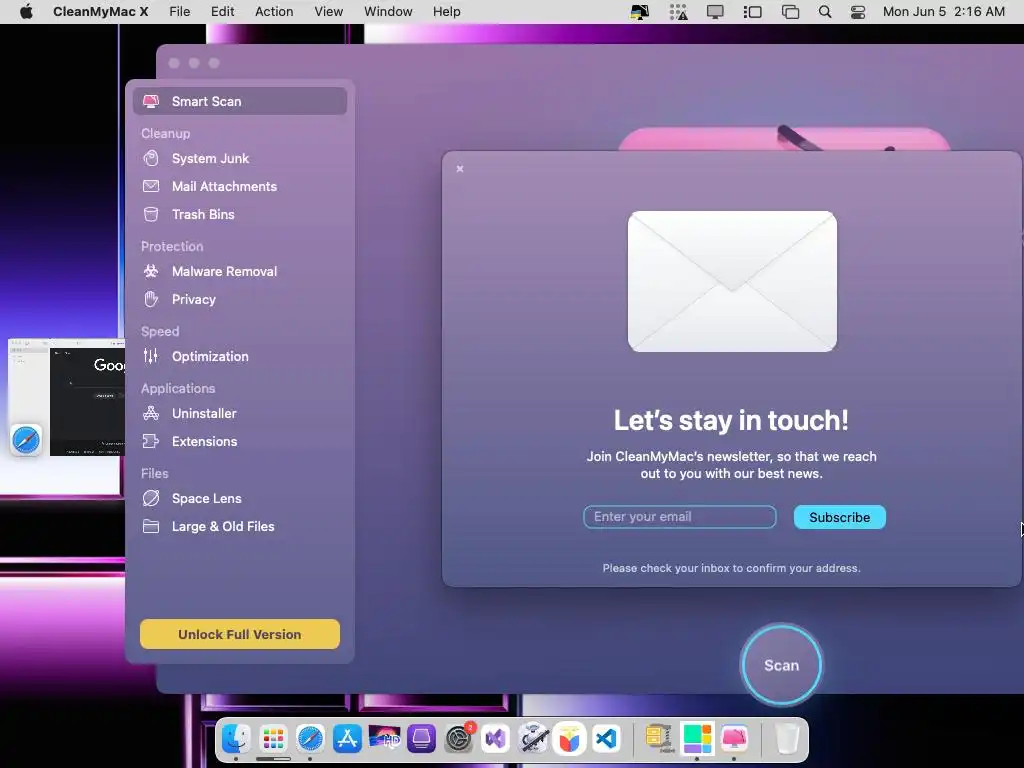Screen dimensions: 1024x768
Task: Click the Uninstaller icon in sidebar
Action: (151, 413)
